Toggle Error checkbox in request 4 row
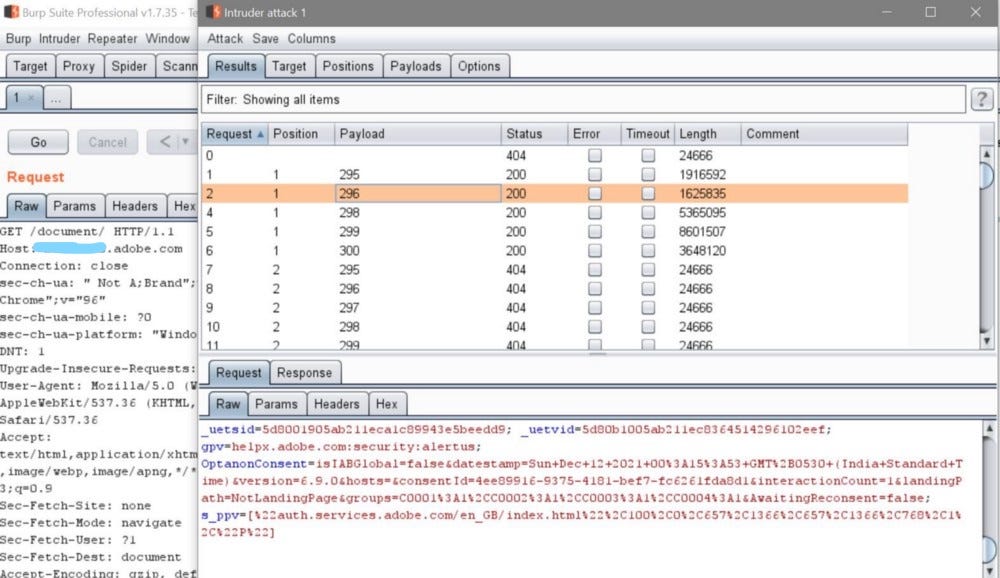1000x578 pixels. [594, 212]
